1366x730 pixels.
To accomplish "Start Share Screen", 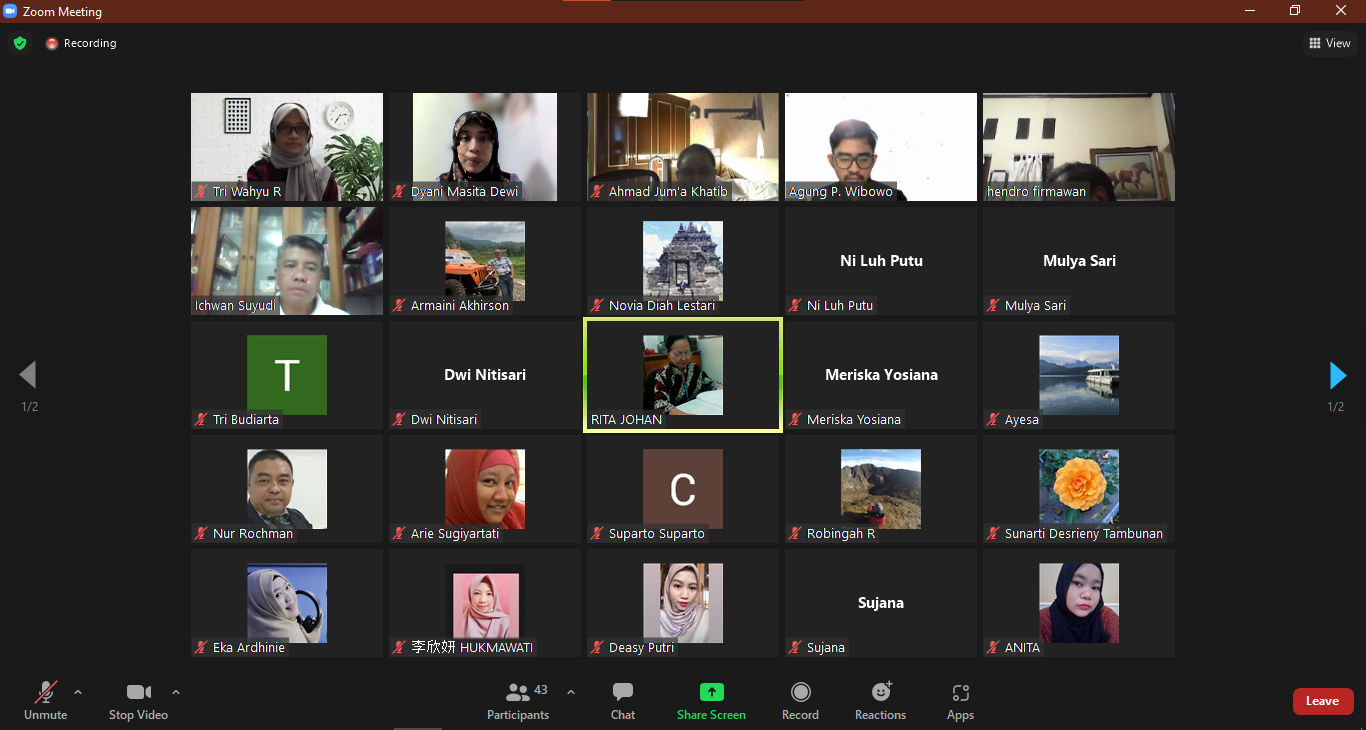I will [711, 701].
